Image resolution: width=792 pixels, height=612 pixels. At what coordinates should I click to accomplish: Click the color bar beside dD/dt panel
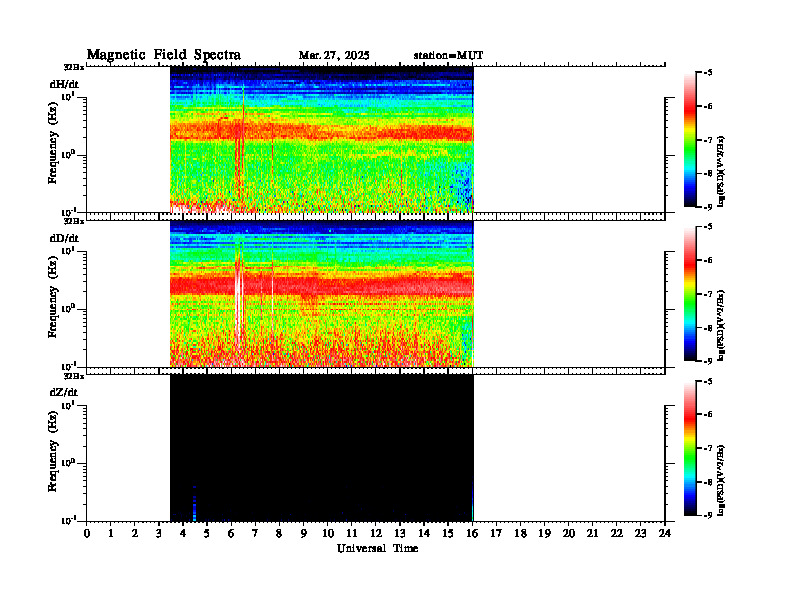pyautogui.click(x=689, y=294)
